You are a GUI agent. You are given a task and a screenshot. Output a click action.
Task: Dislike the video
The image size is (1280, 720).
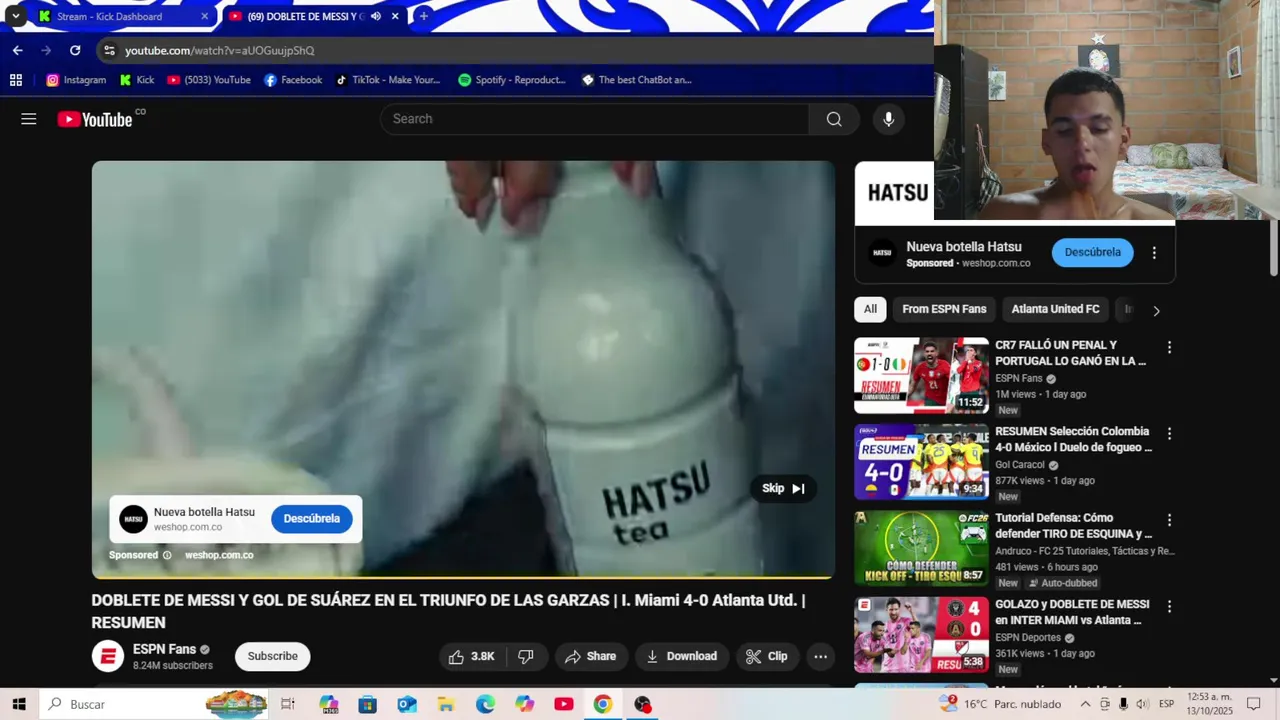coord(526,656)
